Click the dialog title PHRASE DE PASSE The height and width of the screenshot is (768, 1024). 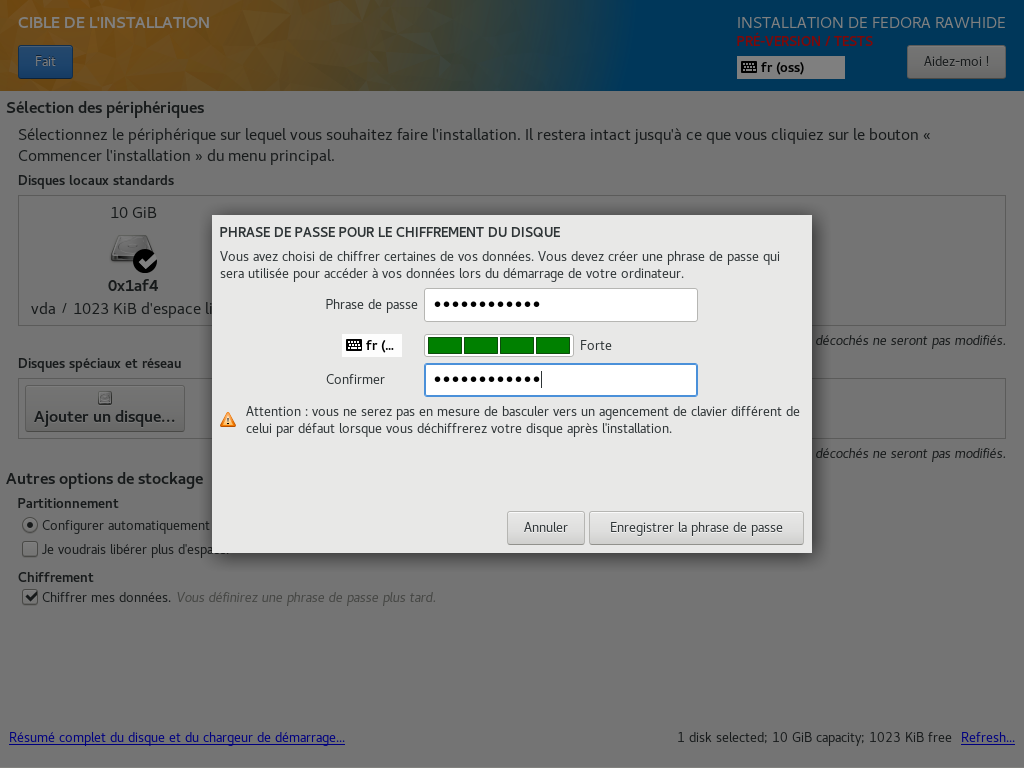point(390,232)
